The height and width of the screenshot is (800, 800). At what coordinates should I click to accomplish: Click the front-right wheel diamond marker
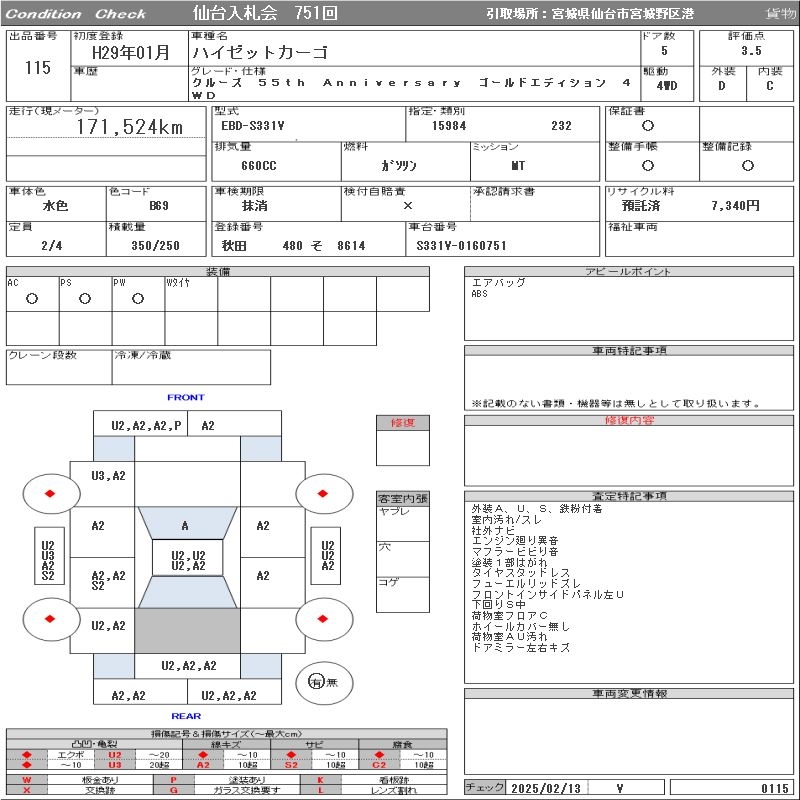[x=324, y=493]
